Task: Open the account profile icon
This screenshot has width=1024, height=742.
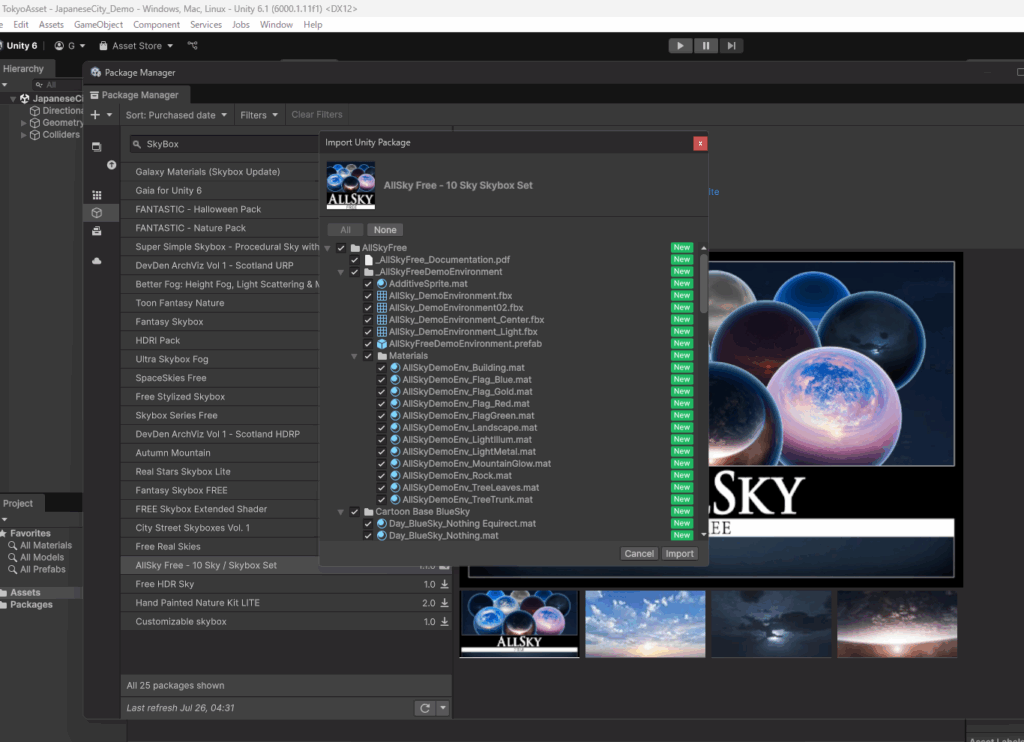Action: [59, 46]
